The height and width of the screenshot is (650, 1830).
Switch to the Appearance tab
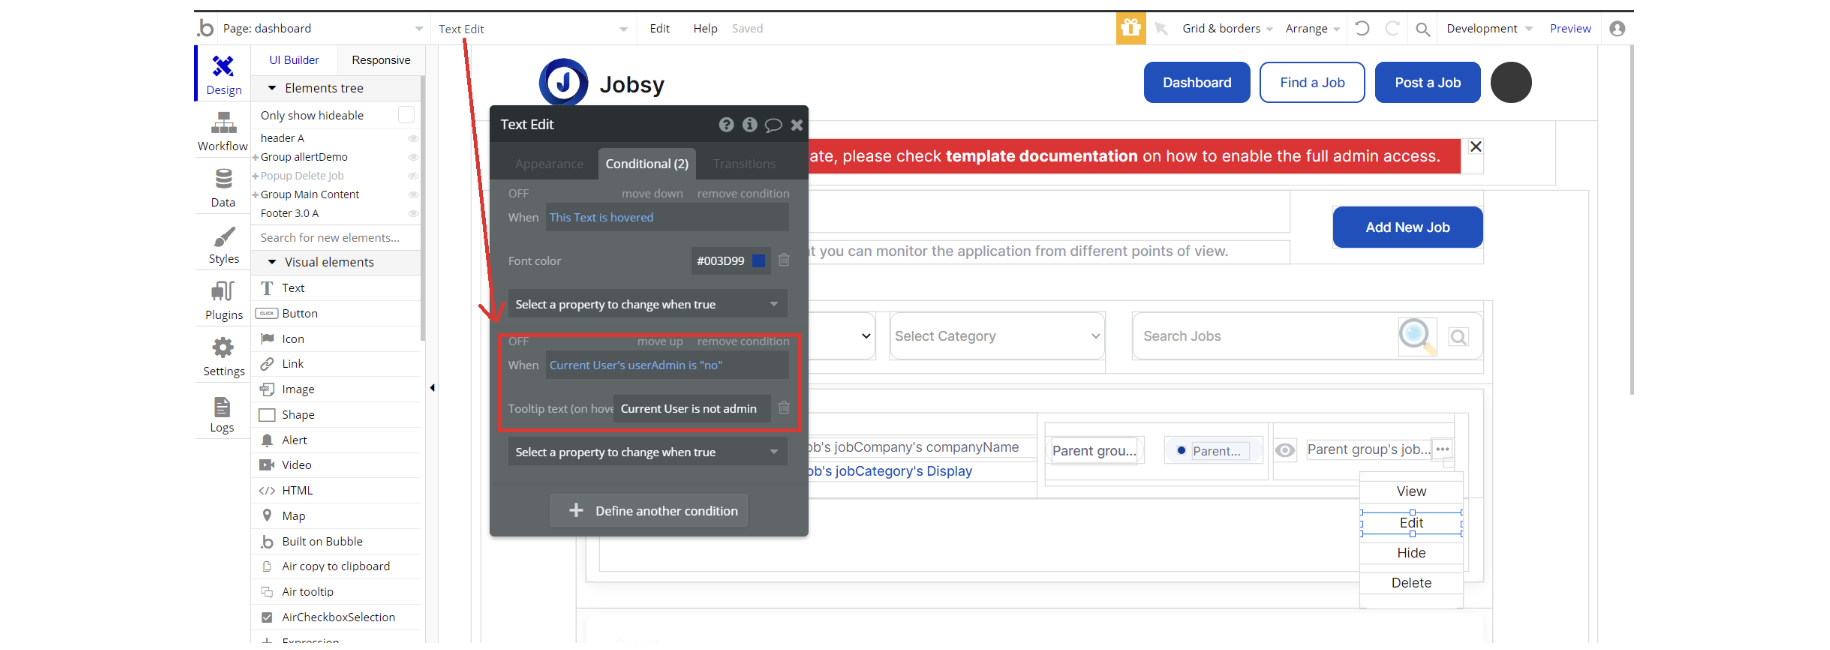click(549, 164)
